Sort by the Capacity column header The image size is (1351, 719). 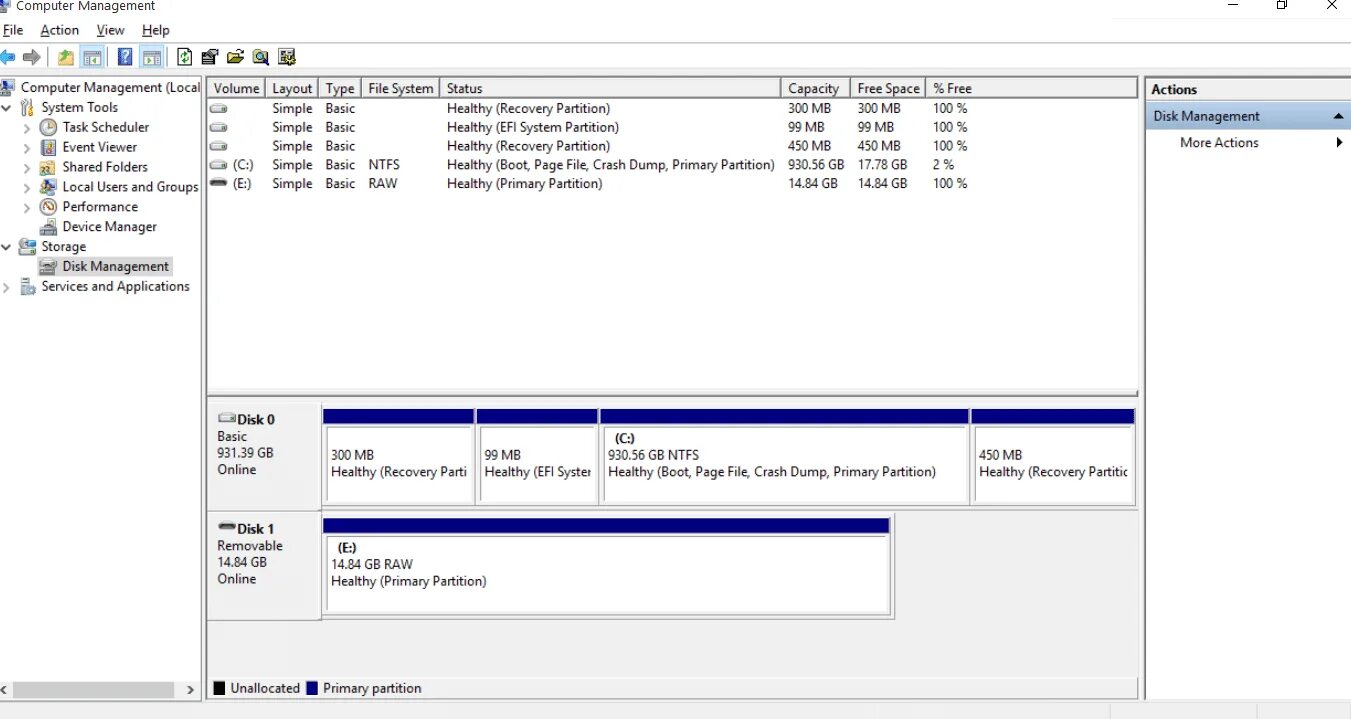click(x=815, y=88)
